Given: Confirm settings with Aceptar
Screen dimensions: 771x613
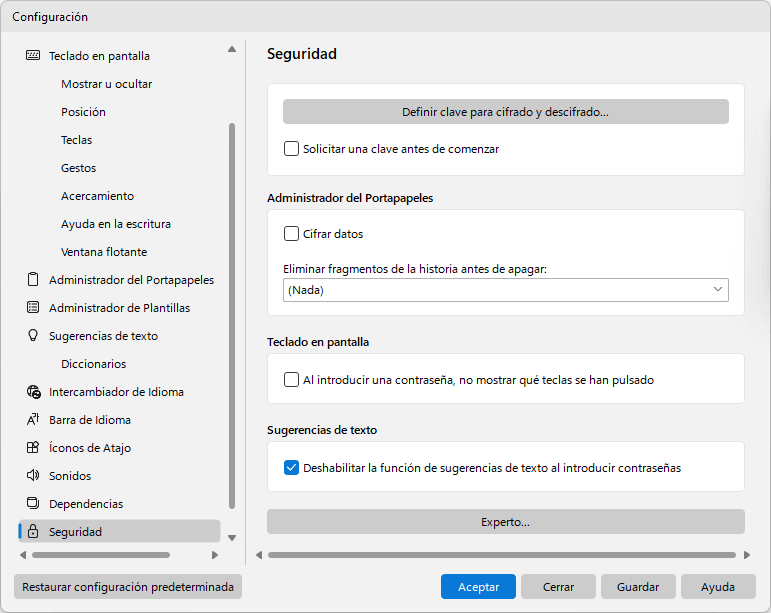Looking at the screenshot, I should (x=478, y=586).
